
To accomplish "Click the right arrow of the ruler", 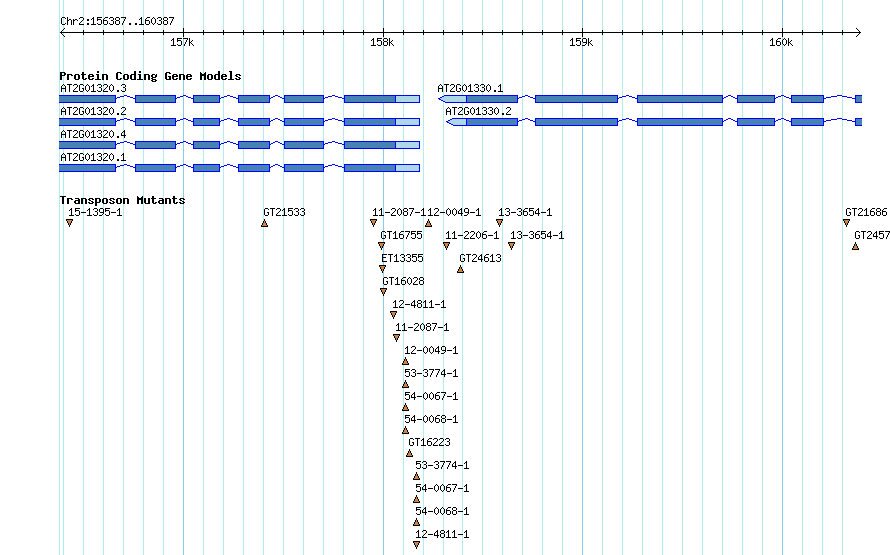I will pyautogui.click(x=858, y=32).
